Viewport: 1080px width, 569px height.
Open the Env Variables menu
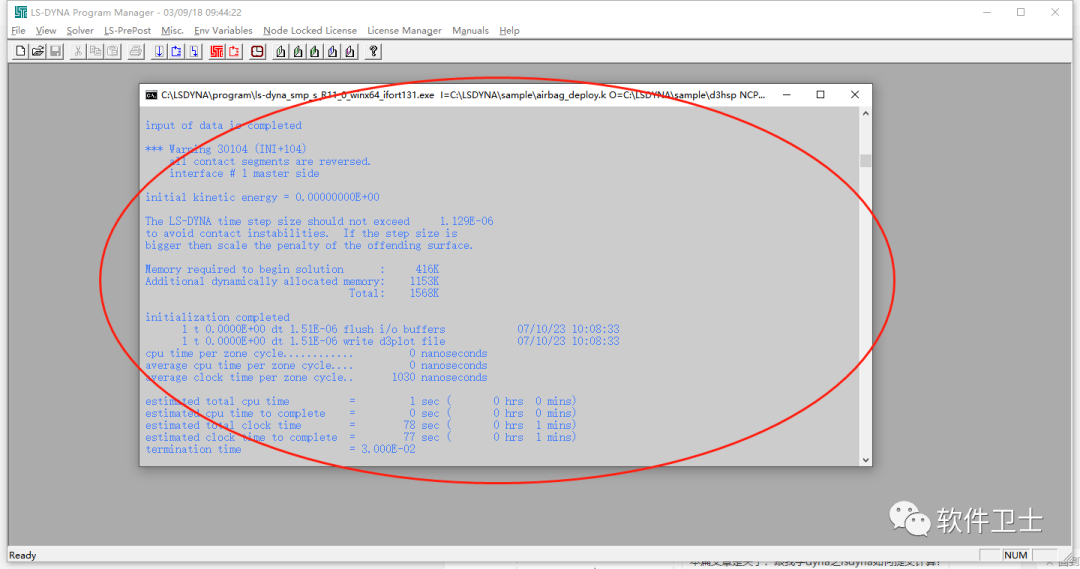coord(223,30)
